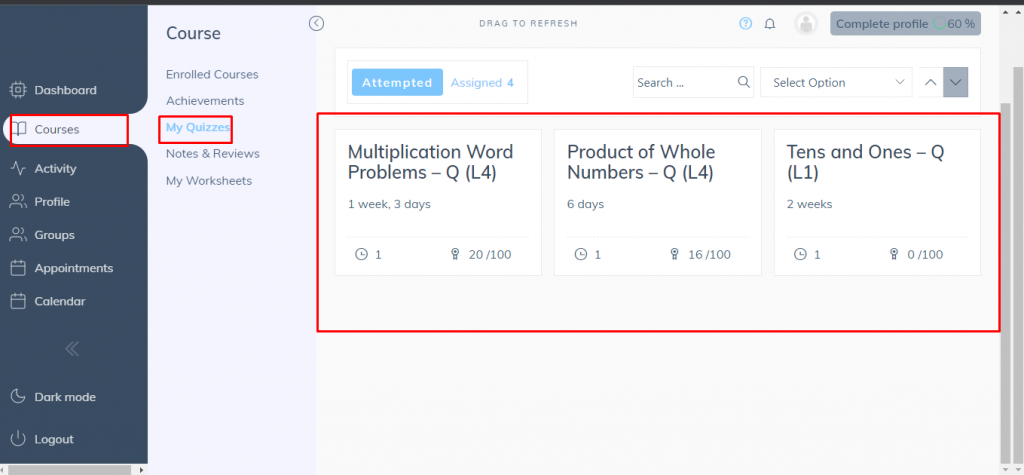Click the user profile avatar
Image resolution: width=1024 pixels, height=475 pixels.
pos(805,24)
